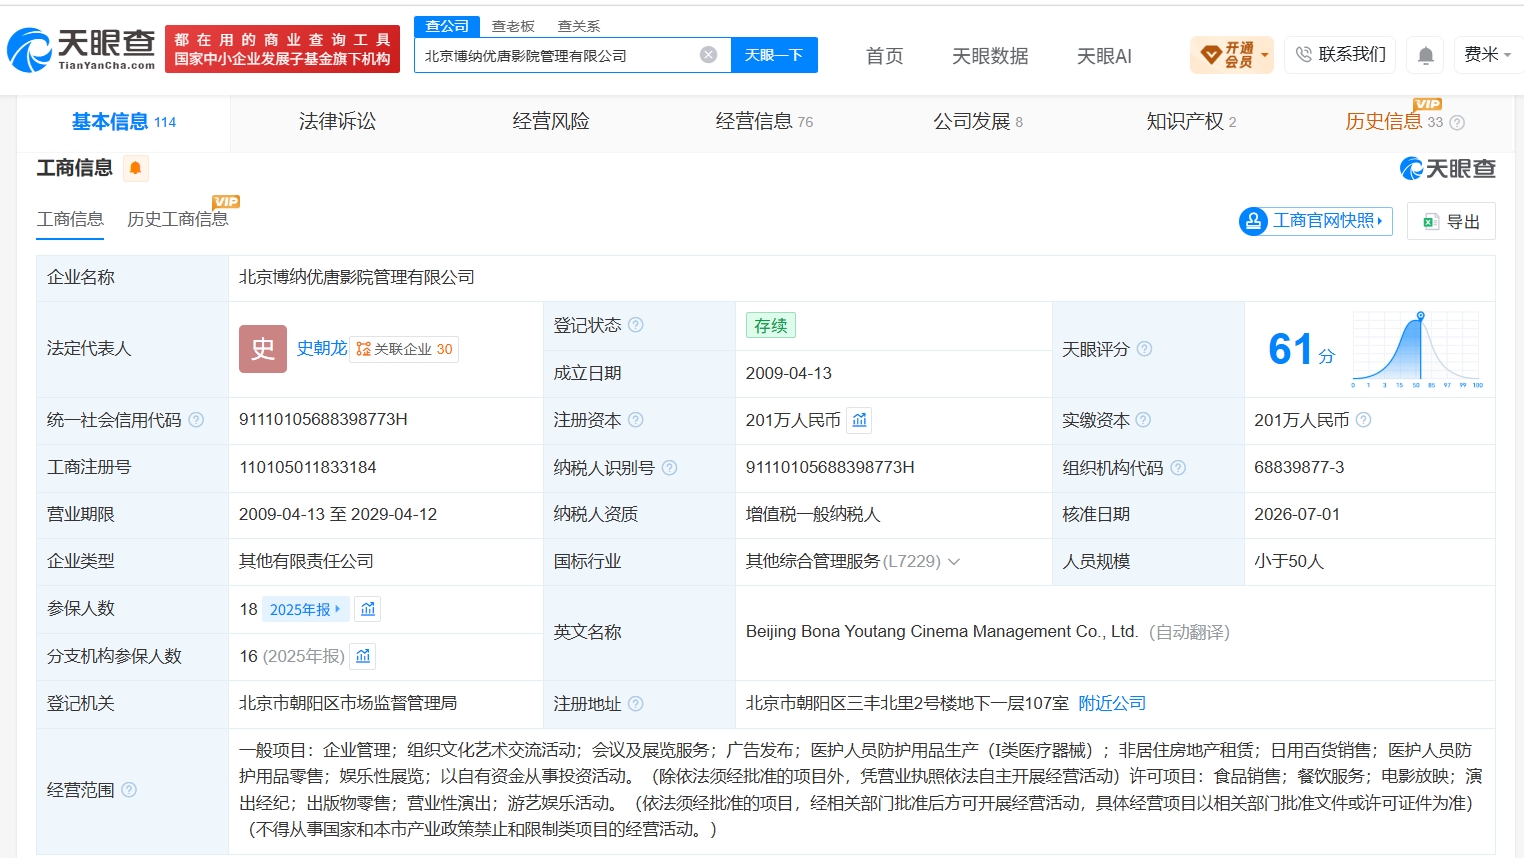The height and width of the screenshot is (858, 1524).
Task: Click the 61分 Tianyan score
Action: pyautogui.click(x=1301, y=349)
